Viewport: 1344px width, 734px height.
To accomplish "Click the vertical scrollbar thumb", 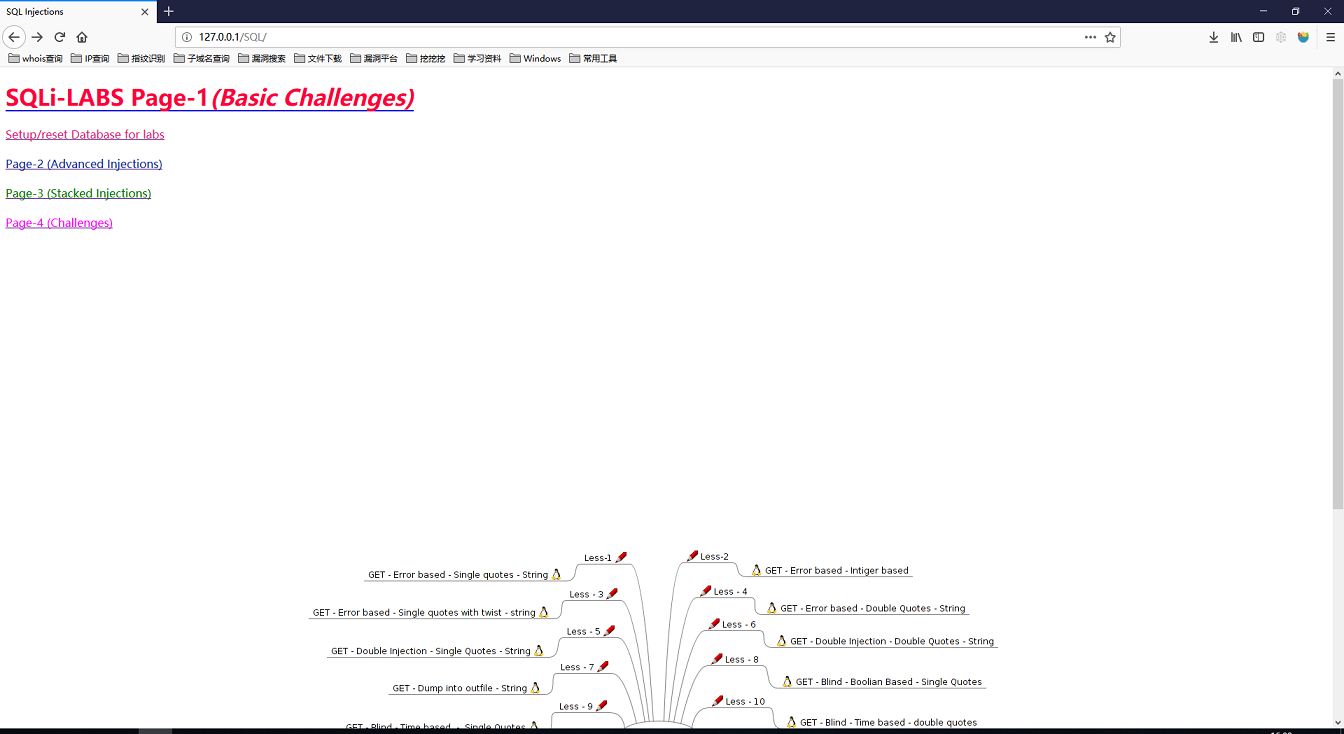I will tap(1338, 295).
